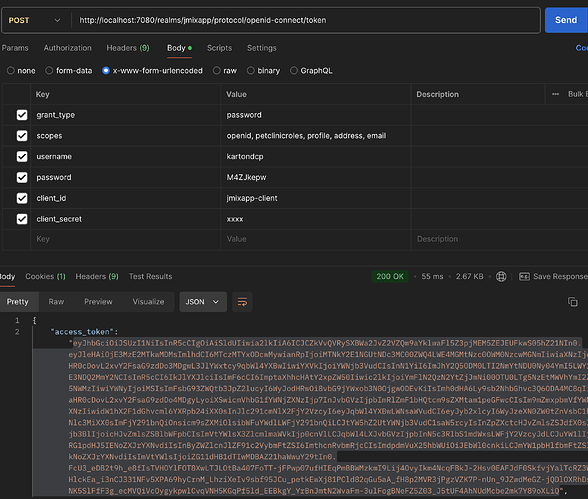
Task: Click the globe network icon near response size
Action: (x=501, y=277)
